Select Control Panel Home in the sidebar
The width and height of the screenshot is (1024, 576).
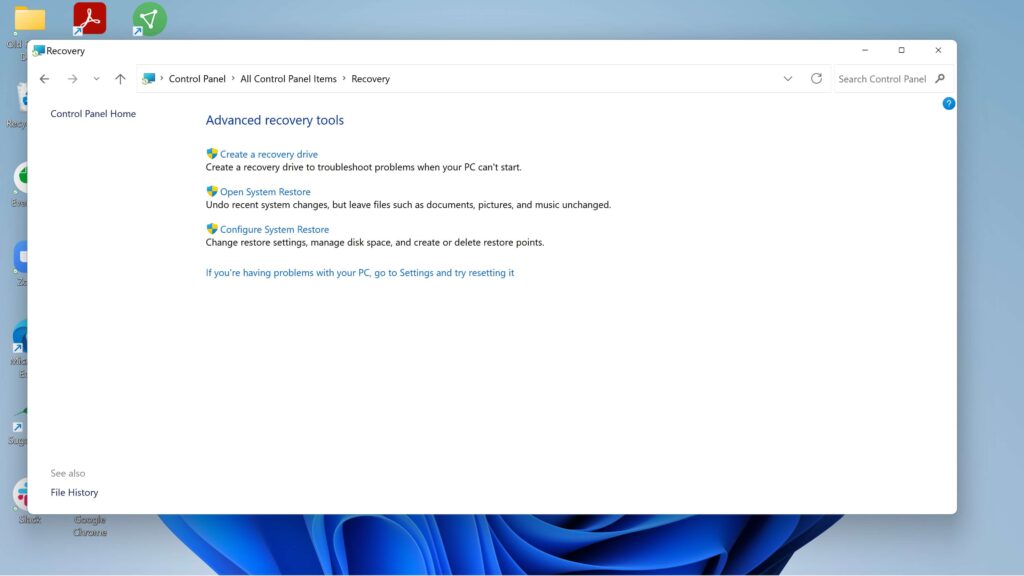pos(94,113)
